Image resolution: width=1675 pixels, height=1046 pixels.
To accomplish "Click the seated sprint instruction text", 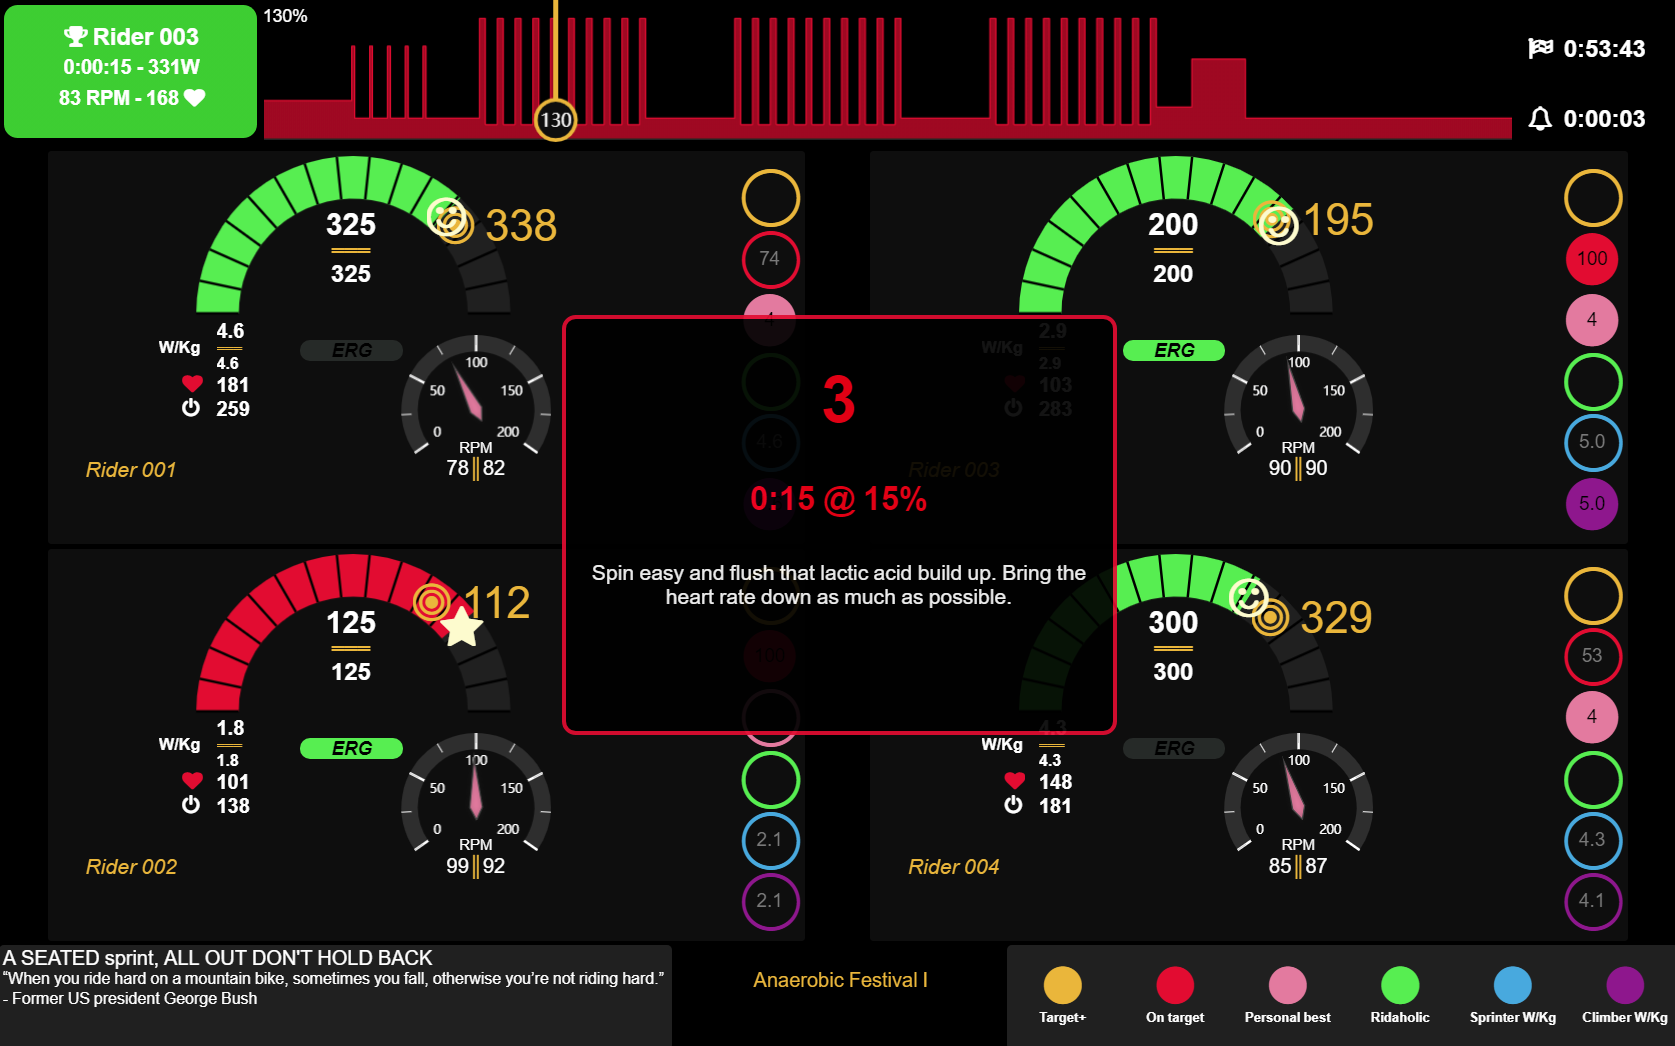I will pyautogui.click(x=218, y=958).
